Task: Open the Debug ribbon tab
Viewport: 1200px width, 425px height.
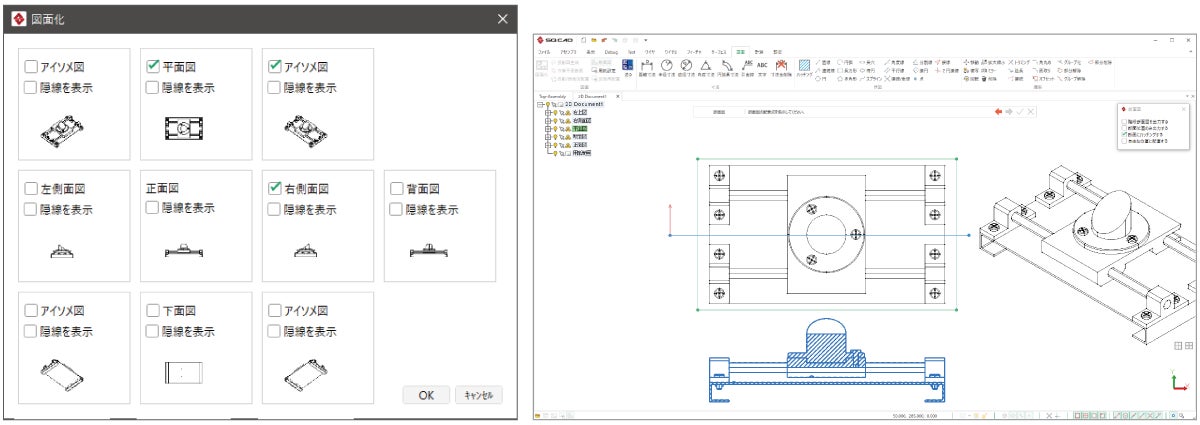Action: point(611,50)
